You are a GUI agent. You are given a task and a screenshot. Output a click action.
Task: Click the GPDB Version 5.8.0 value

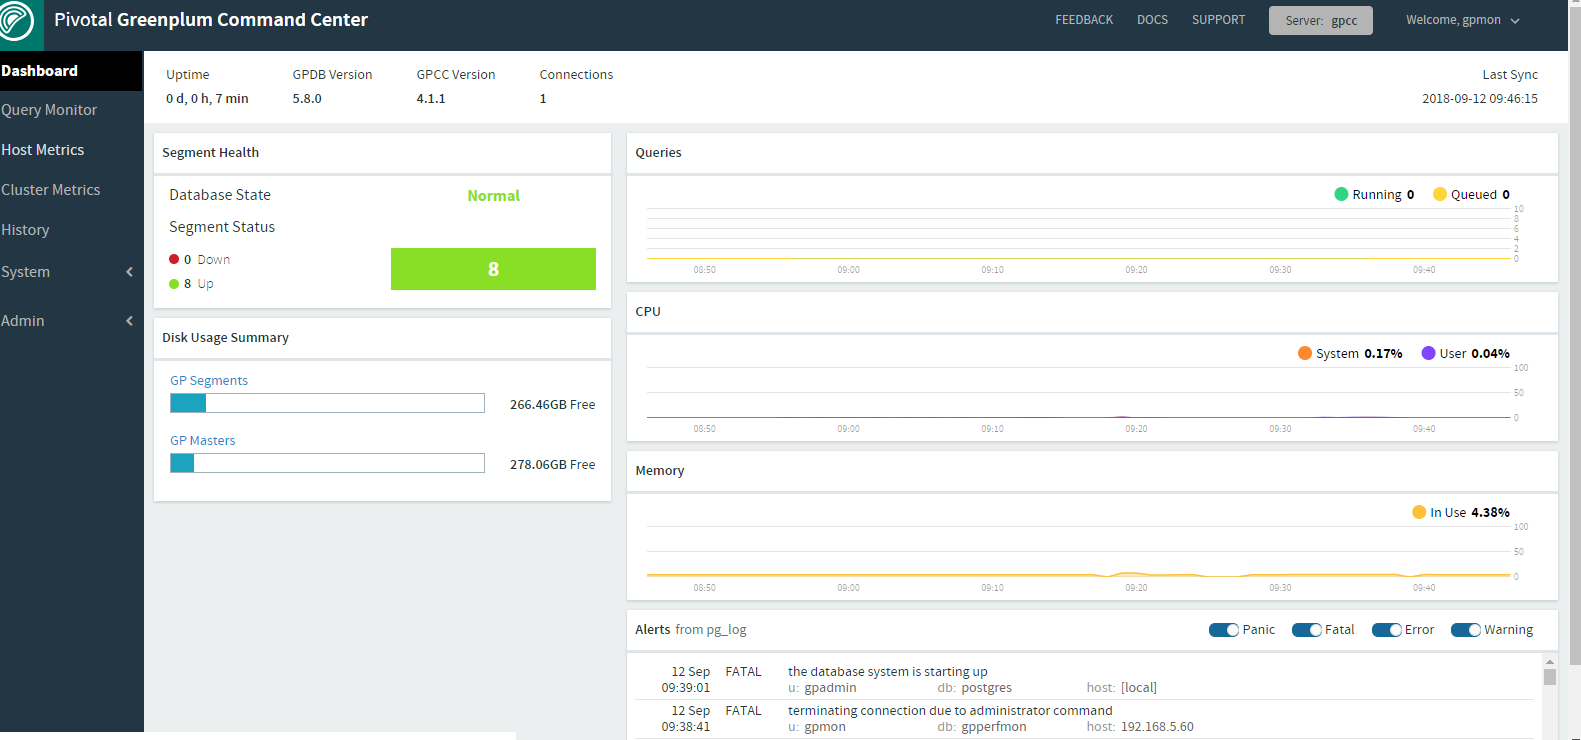point(307,99)
